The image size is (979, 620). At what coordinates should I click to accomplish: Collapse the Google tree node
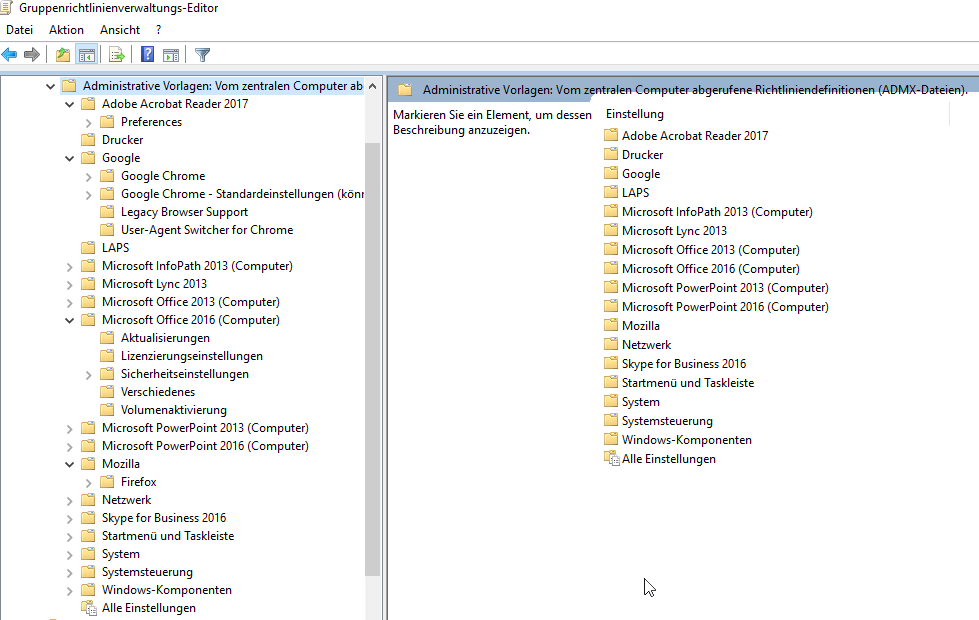[x=69, y=159]
